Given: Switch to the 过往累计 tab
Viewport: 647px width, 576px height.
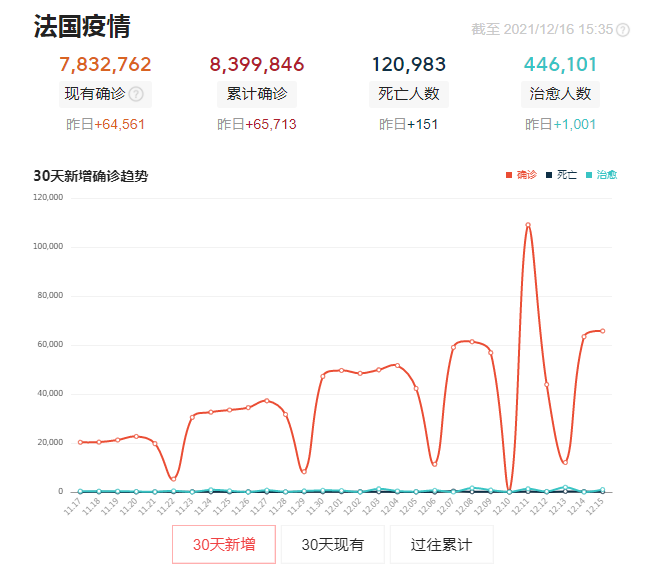Looking at the screenshot, I should point(442,544).
